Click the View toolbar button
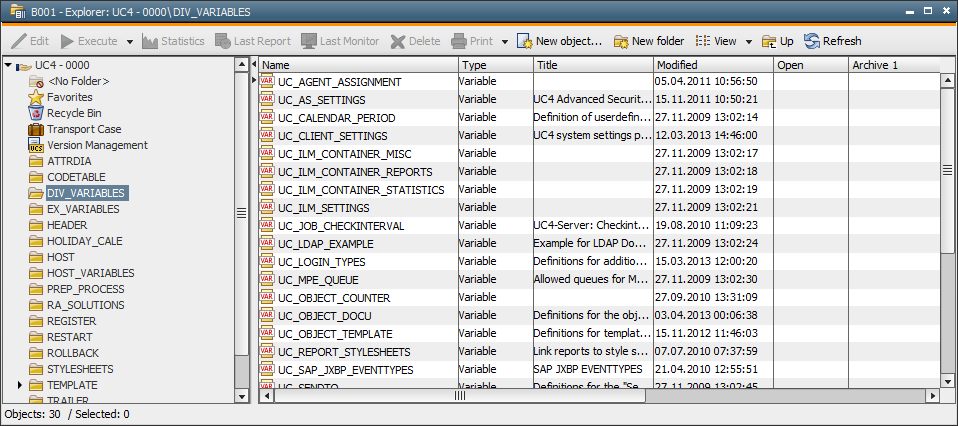This screenshot has width=958, height=426. pos(716,42)
